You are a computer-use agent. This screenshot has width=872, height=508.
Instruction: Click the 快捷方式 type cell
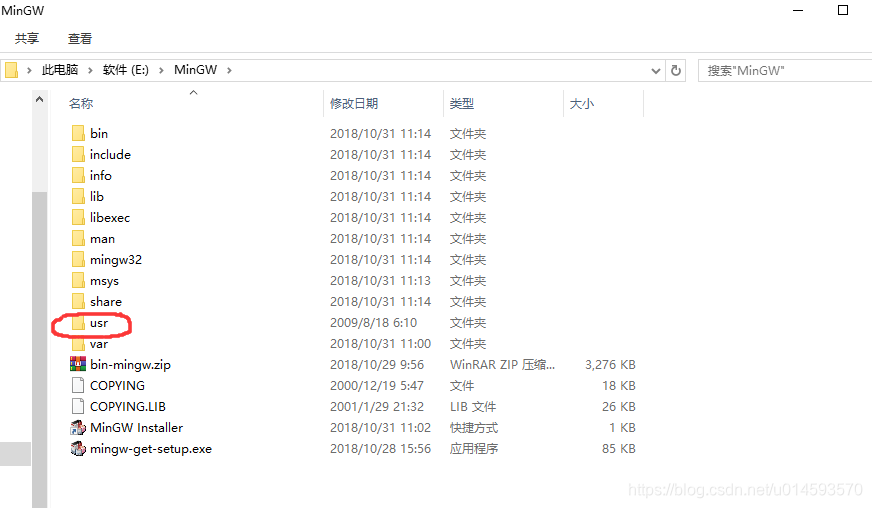click(x=474, y=427)
